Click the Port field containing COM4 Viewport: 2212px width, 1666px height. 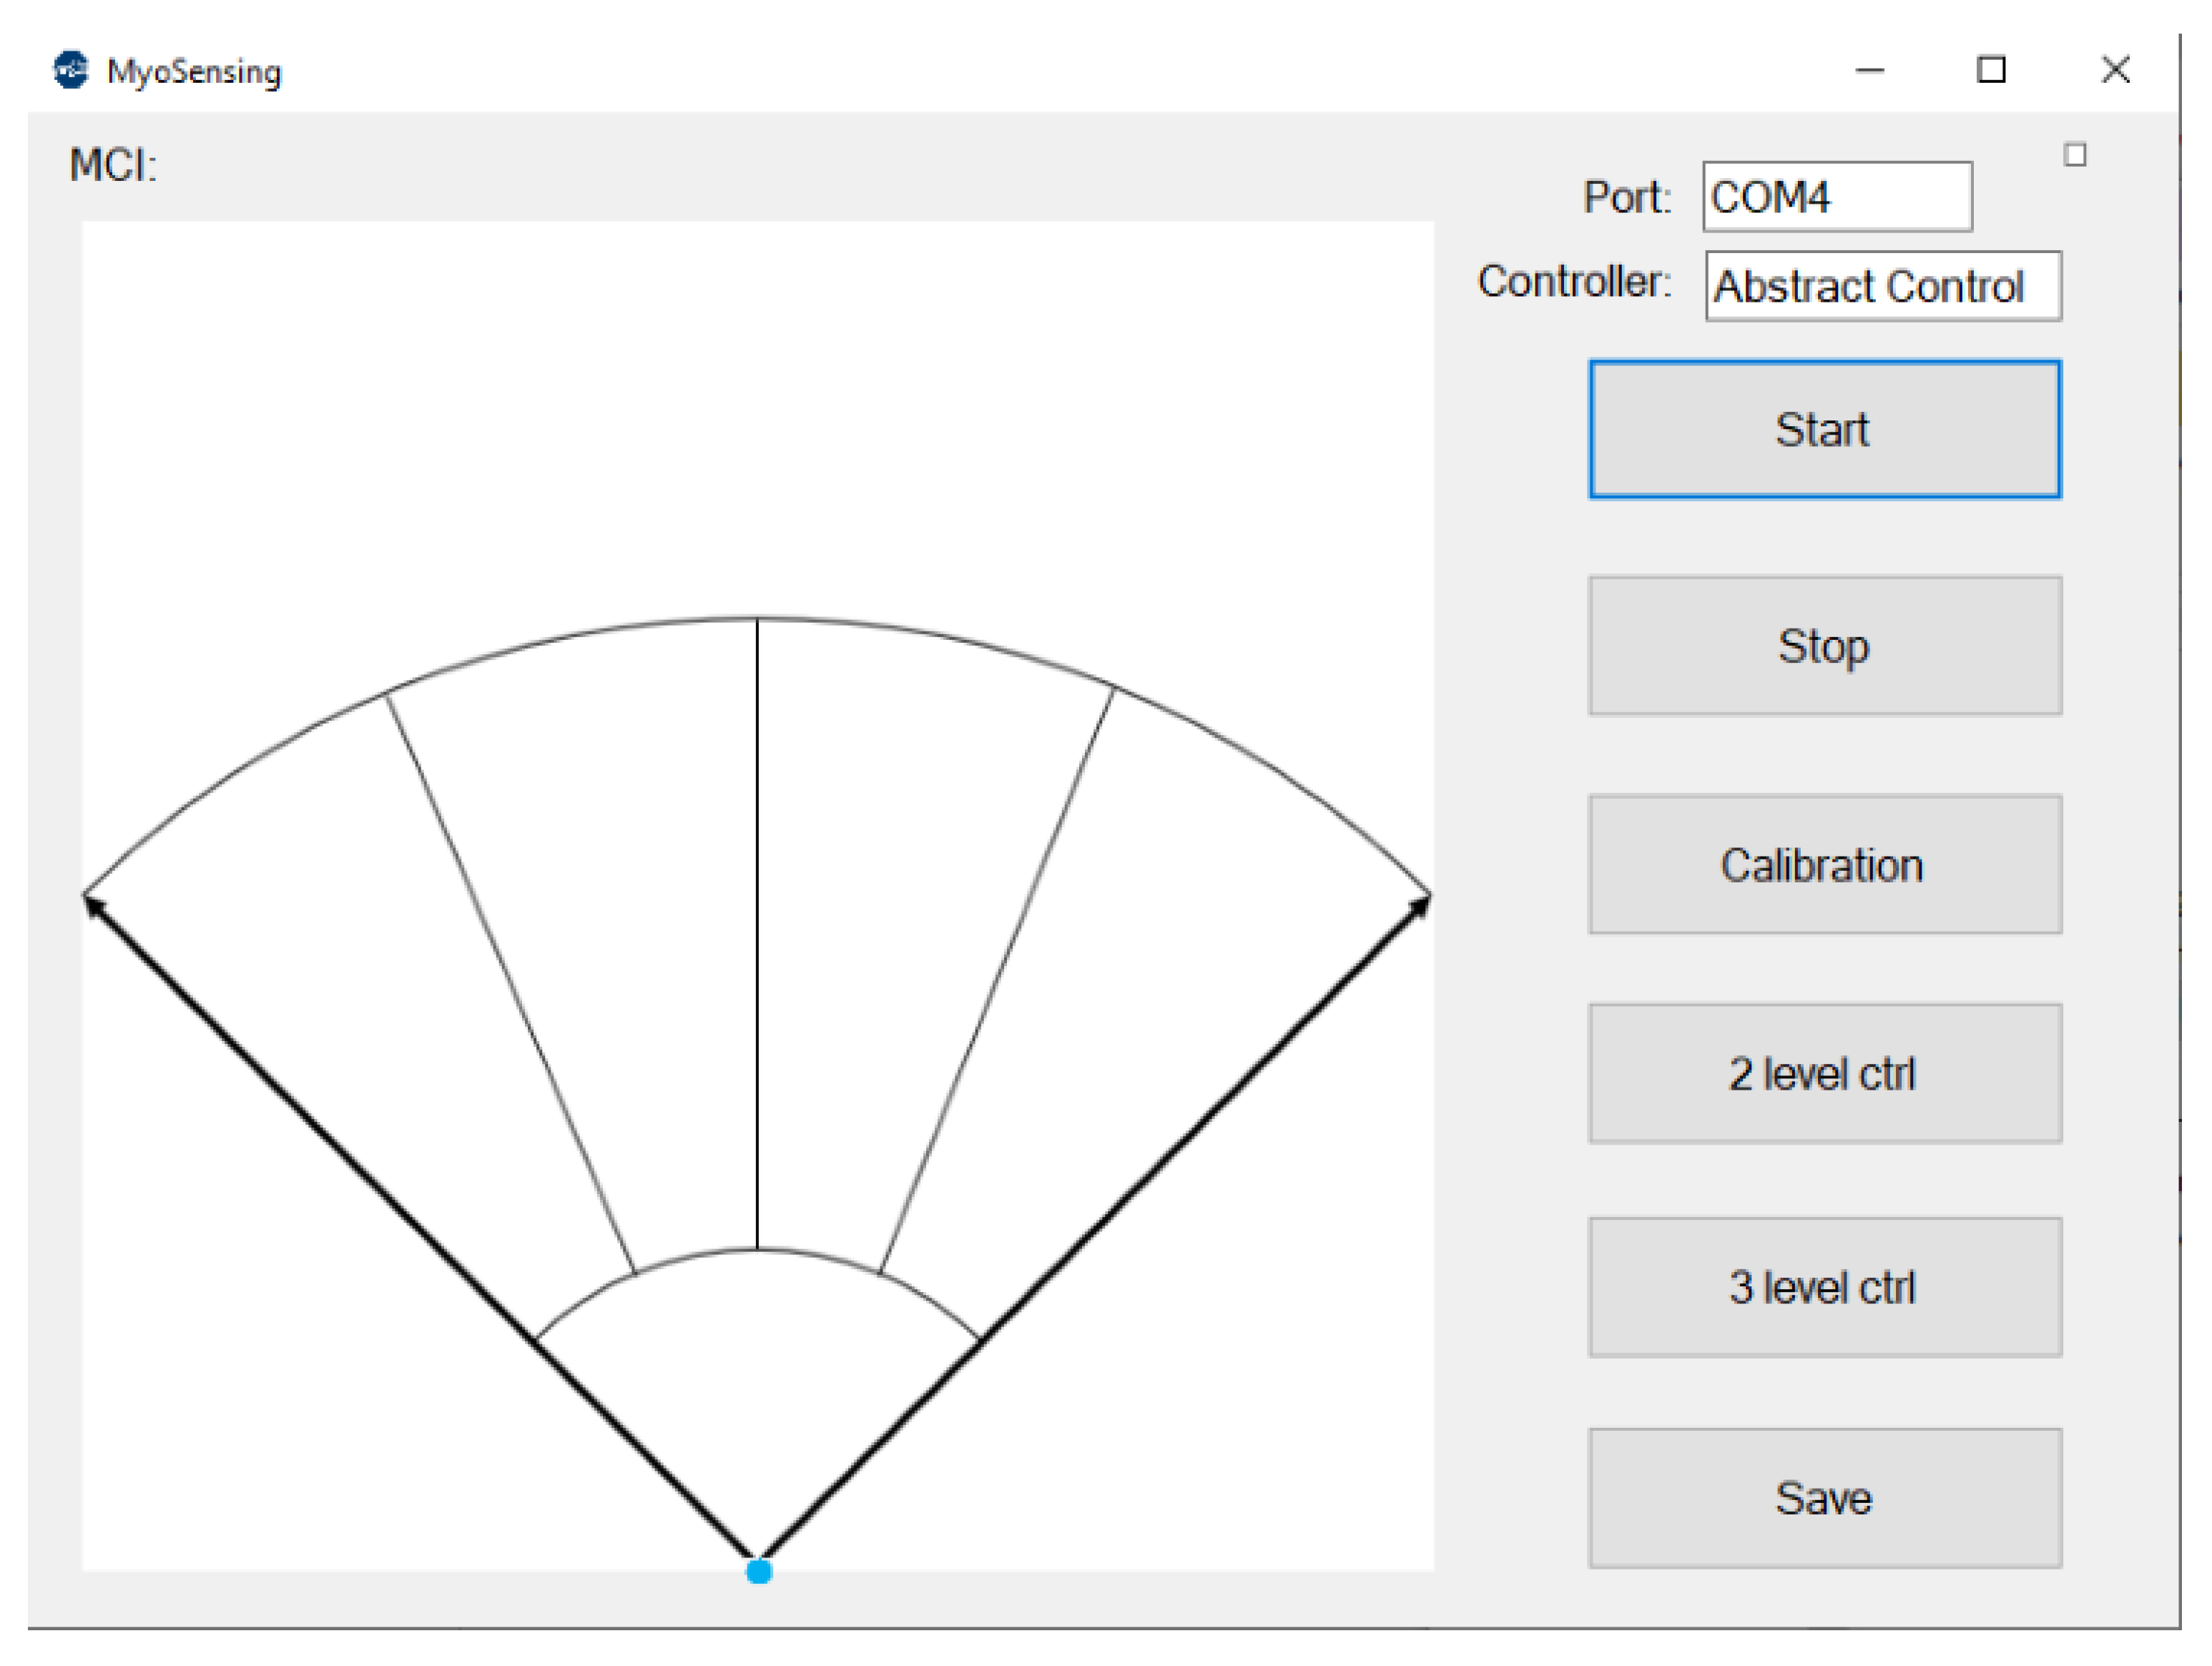tap(1837, 197)
